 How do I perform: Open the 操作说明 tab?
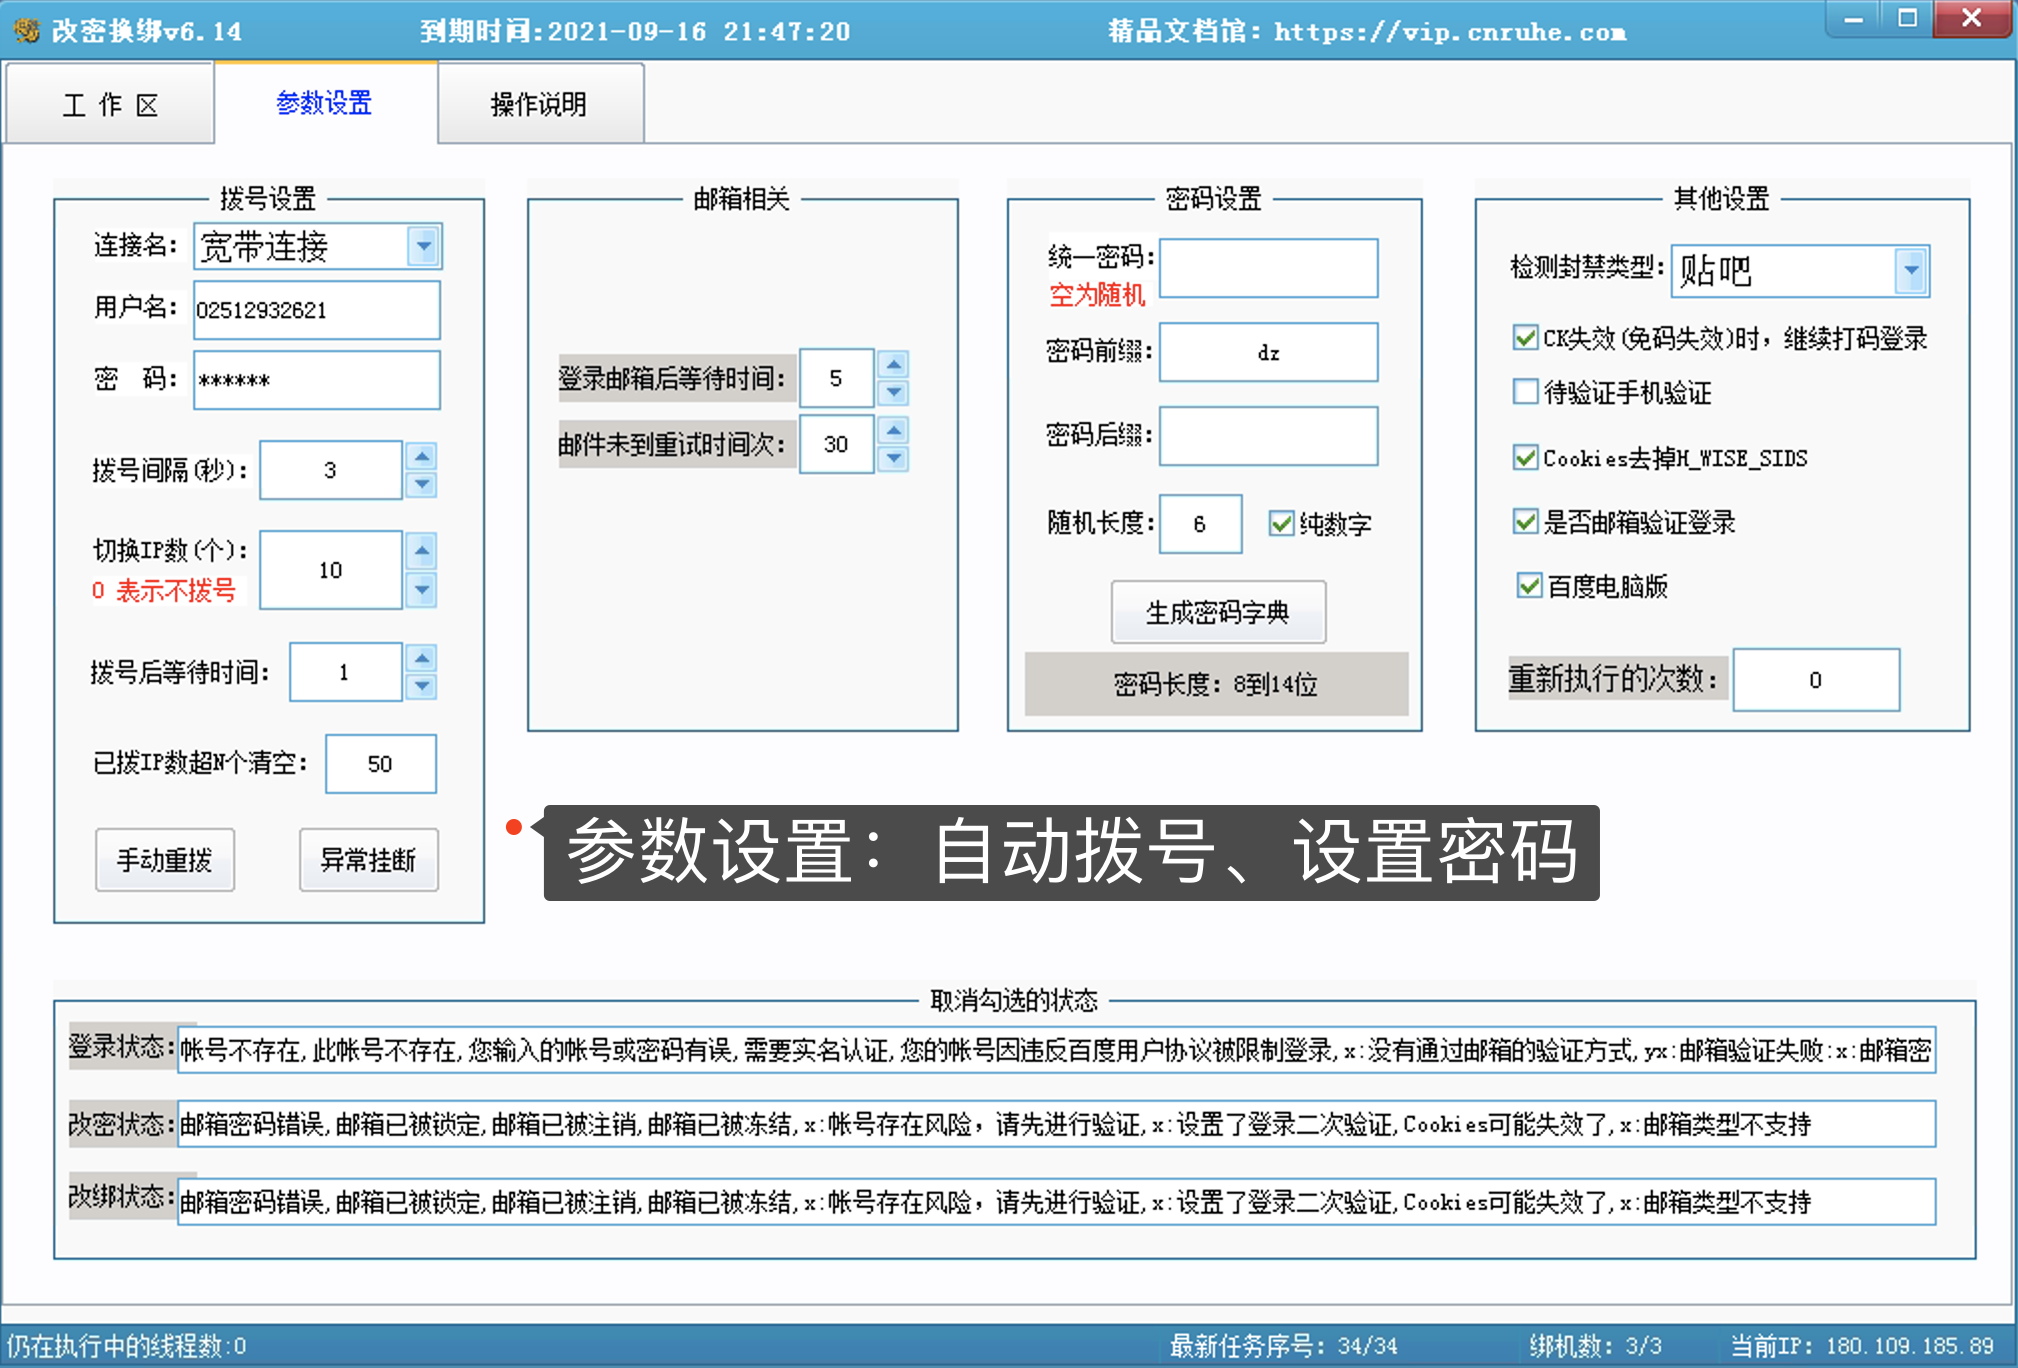[540, 104]
